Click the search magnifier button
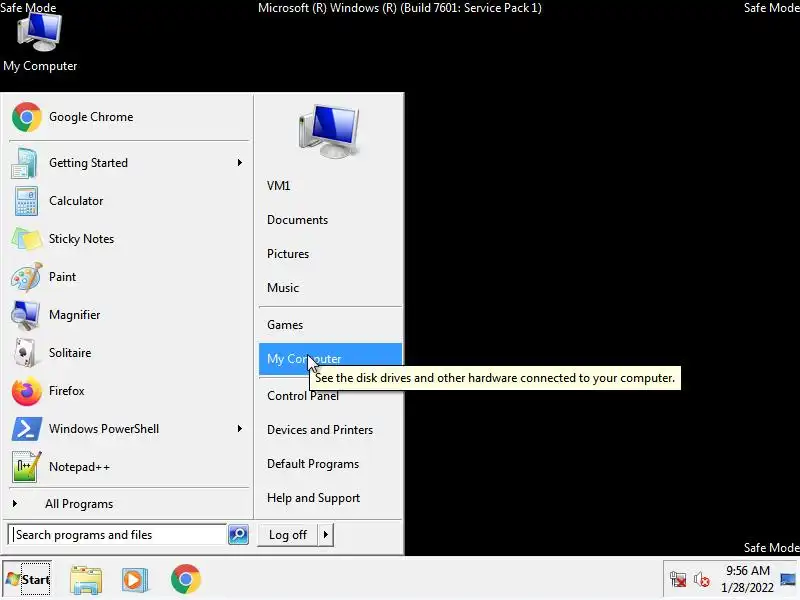The image size is (800, 600). click(x=238, y=535)
